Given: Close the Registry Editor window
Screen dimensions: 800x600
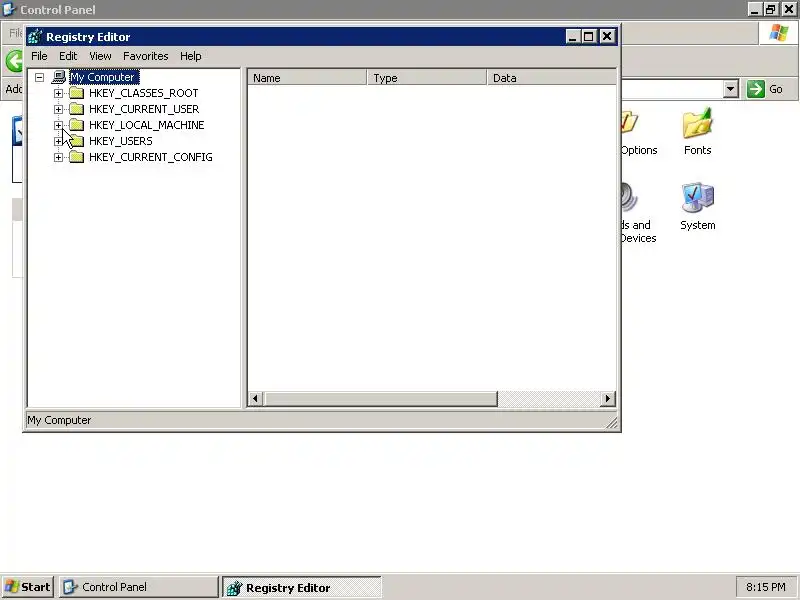Looking at the screenshot, I should pos(607,37).
